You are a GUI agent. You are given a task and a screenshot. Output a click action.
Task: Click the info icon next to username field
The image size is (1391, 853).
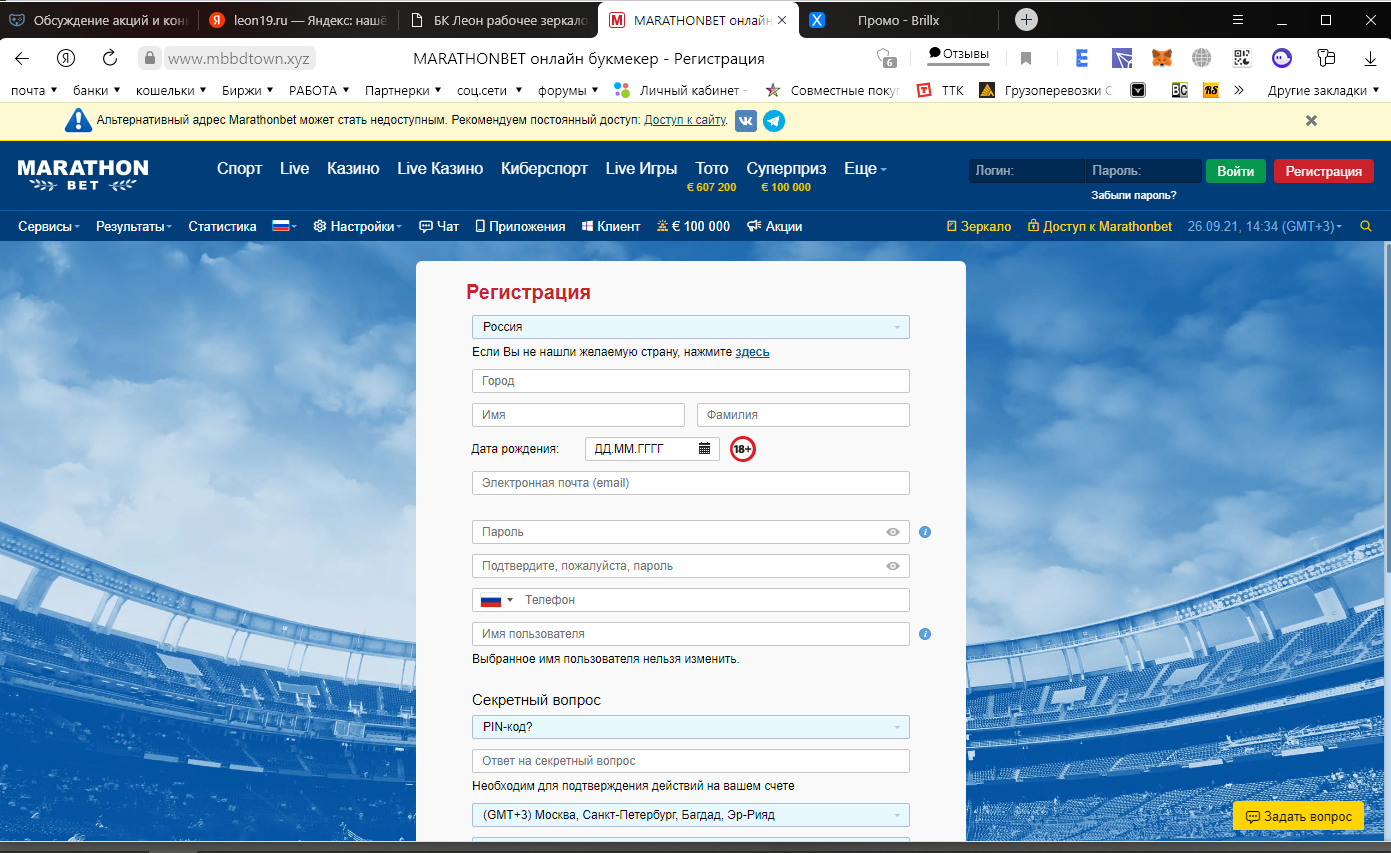coord(925,634)
